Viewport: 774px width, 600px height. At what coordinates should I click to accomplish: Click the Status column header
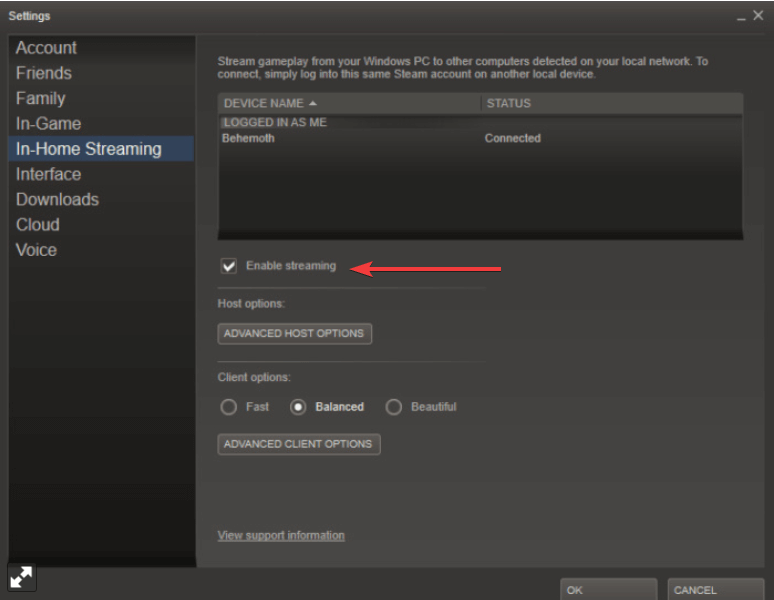612,103
